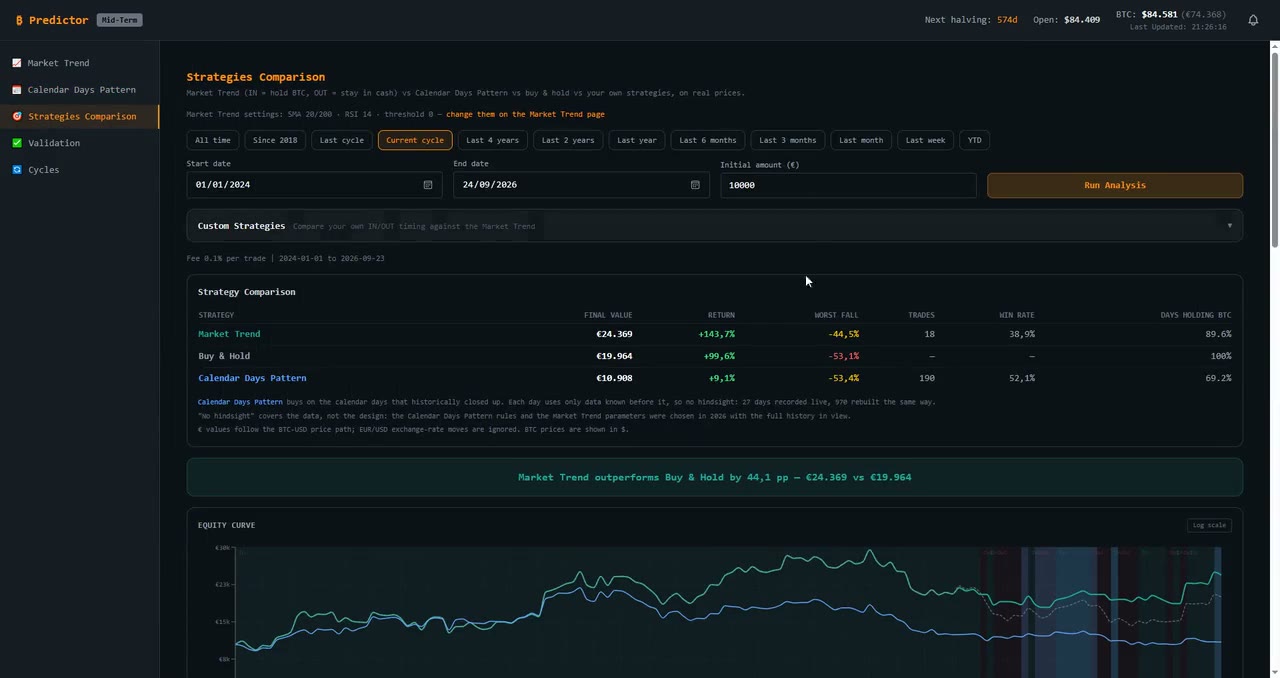Choose the Last cycle range
1280x678 pixels.
[342, 140]
